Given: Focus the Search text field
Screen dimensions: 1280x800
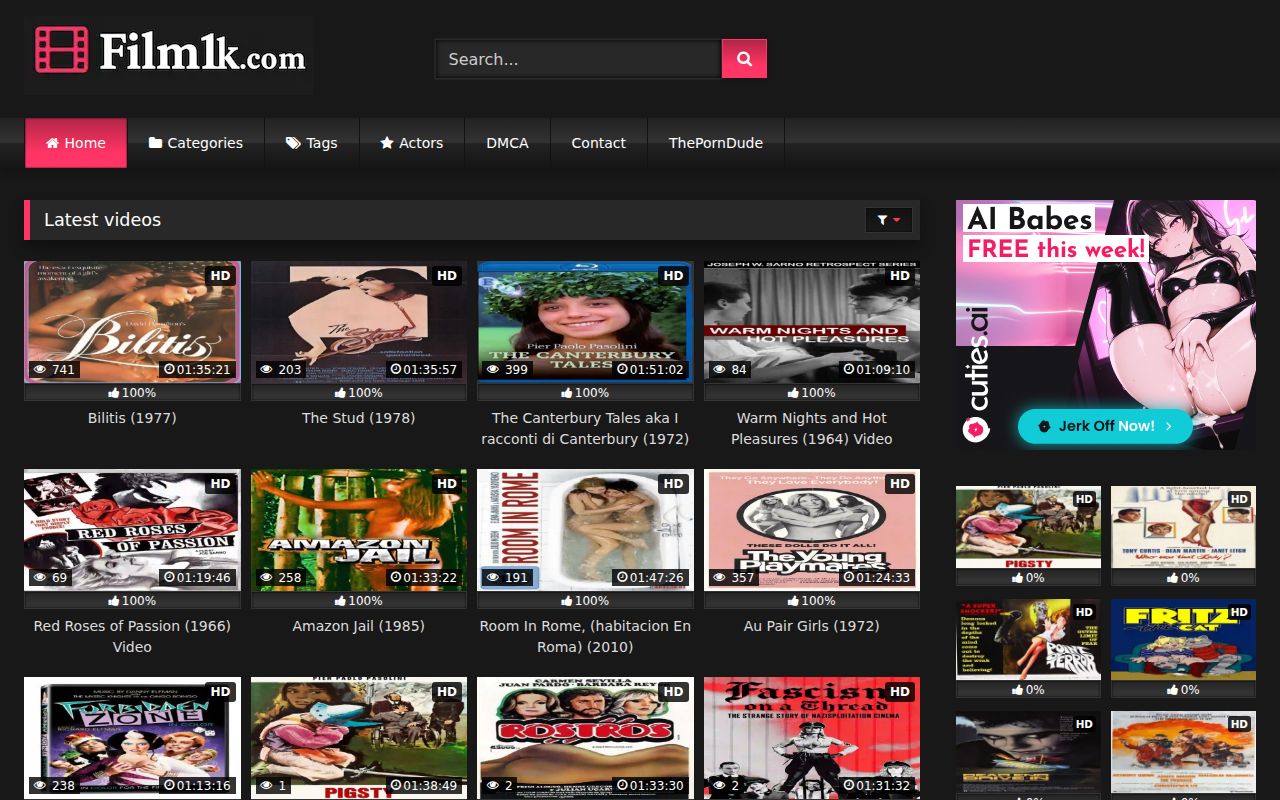Looking at the screenshot, I should pyautogui.click(x=578, y=59).
